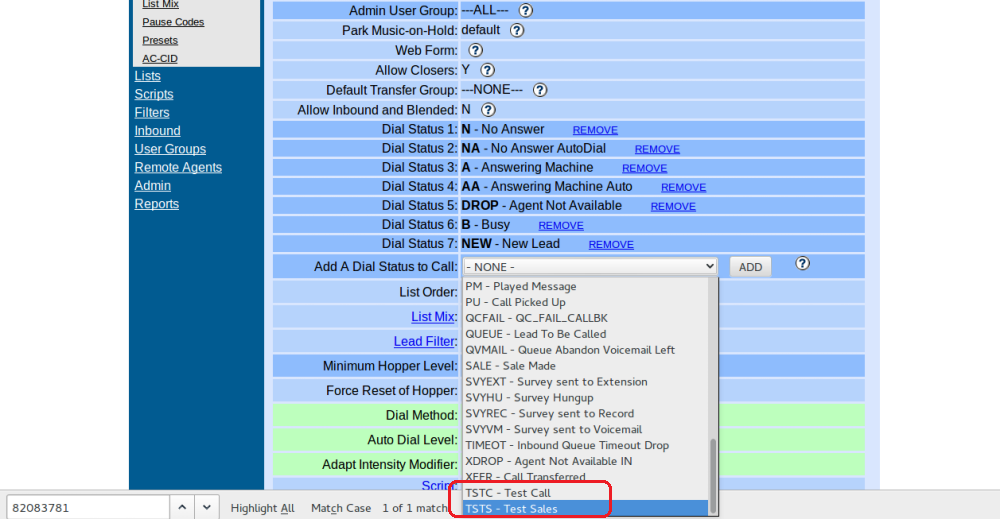Viewport: 1000px width, 519px height.
Task: Remove Dial Status 7 New Lead
Action: tap(611, 245)
